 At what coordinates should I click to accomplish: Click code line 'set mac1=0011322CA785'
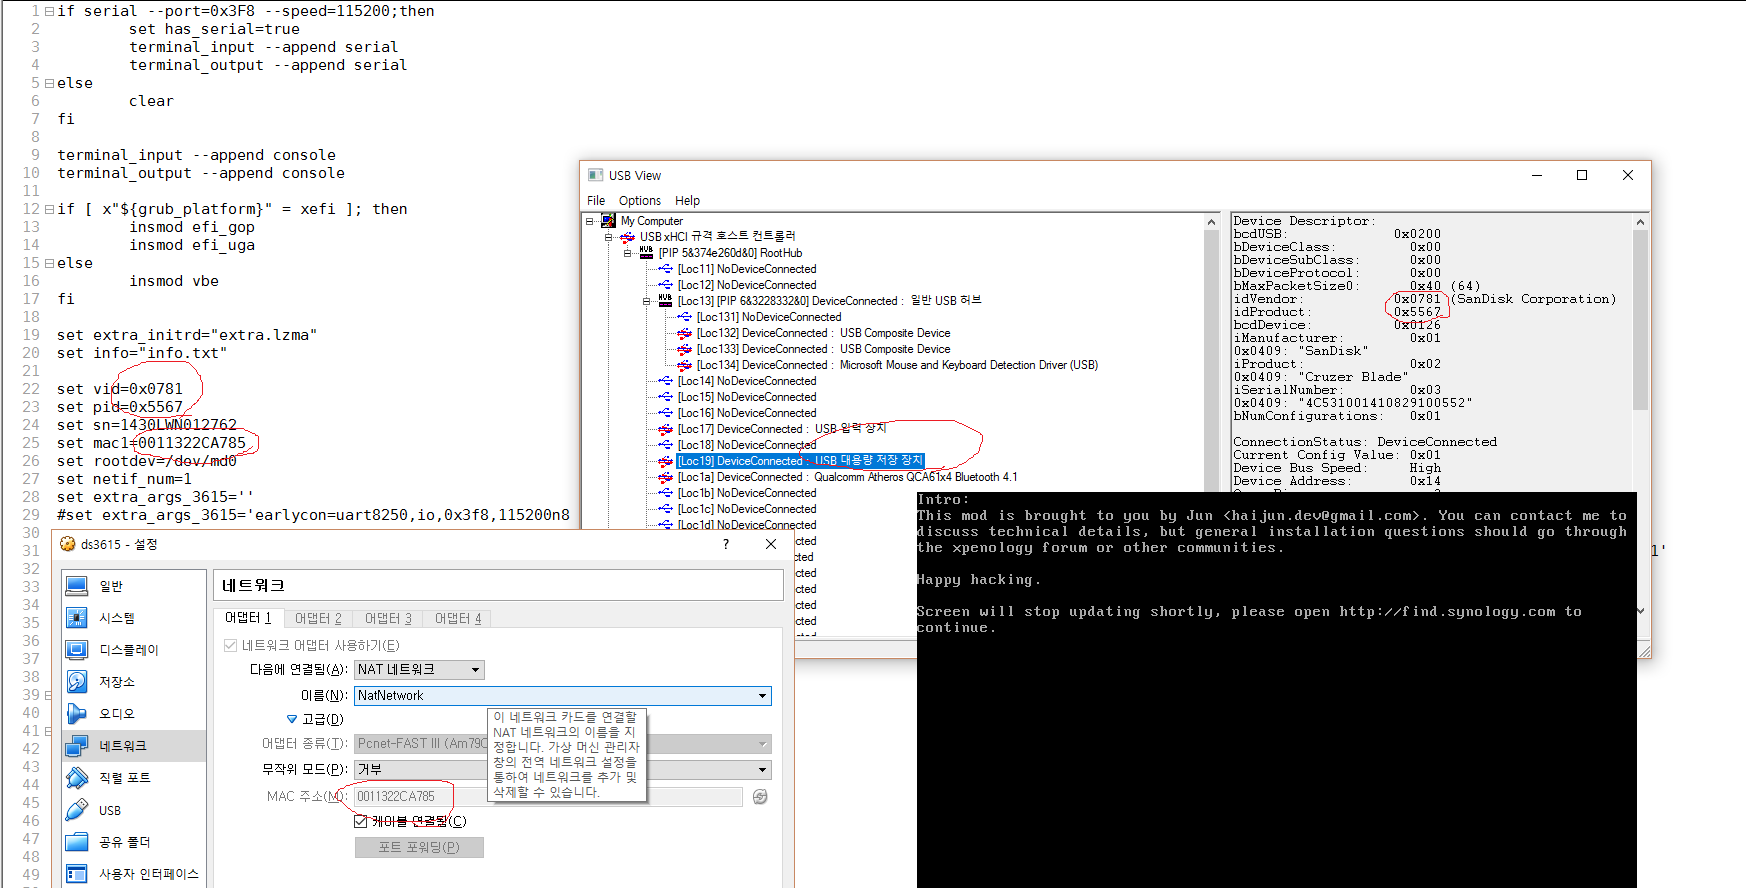click(x=151, y=443)
